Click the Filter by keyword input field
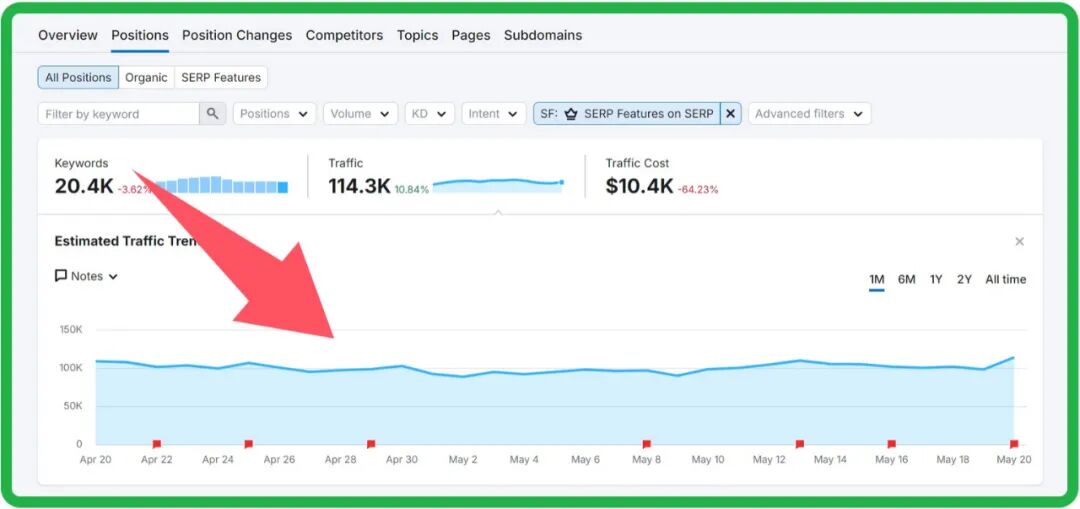Viewport: 1080px width, 509px height. point(118,114)
